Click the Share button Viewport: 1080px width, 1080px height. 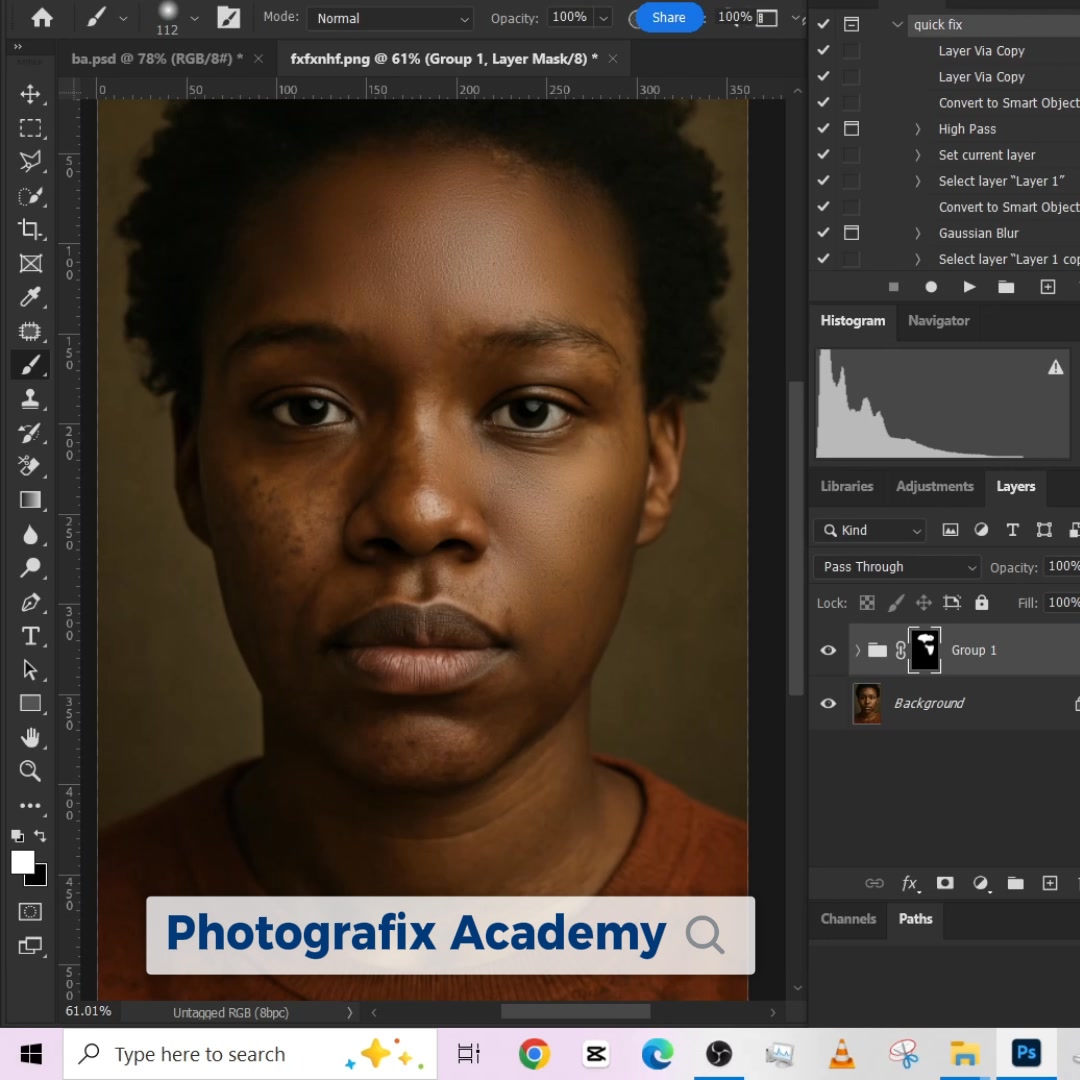pos(668,17)
